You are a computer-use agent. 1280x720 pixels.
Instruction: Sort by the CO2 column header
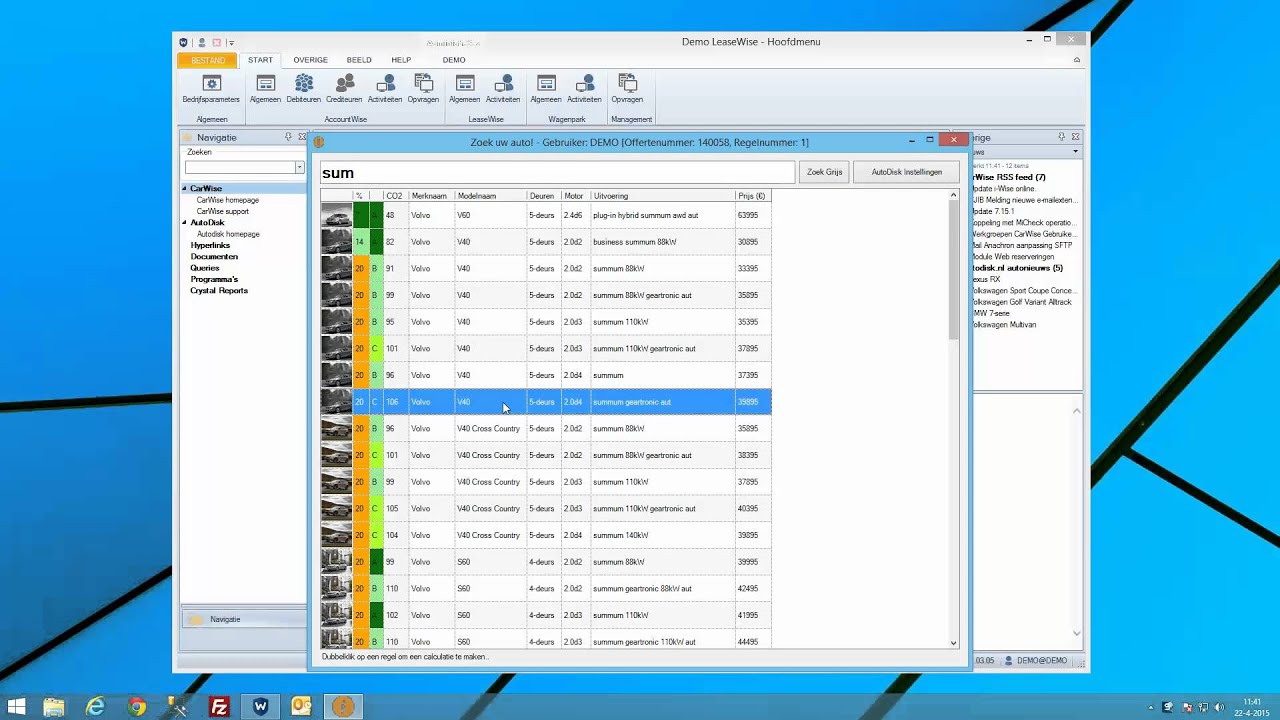pyautogui.click(x=396, y=196)
